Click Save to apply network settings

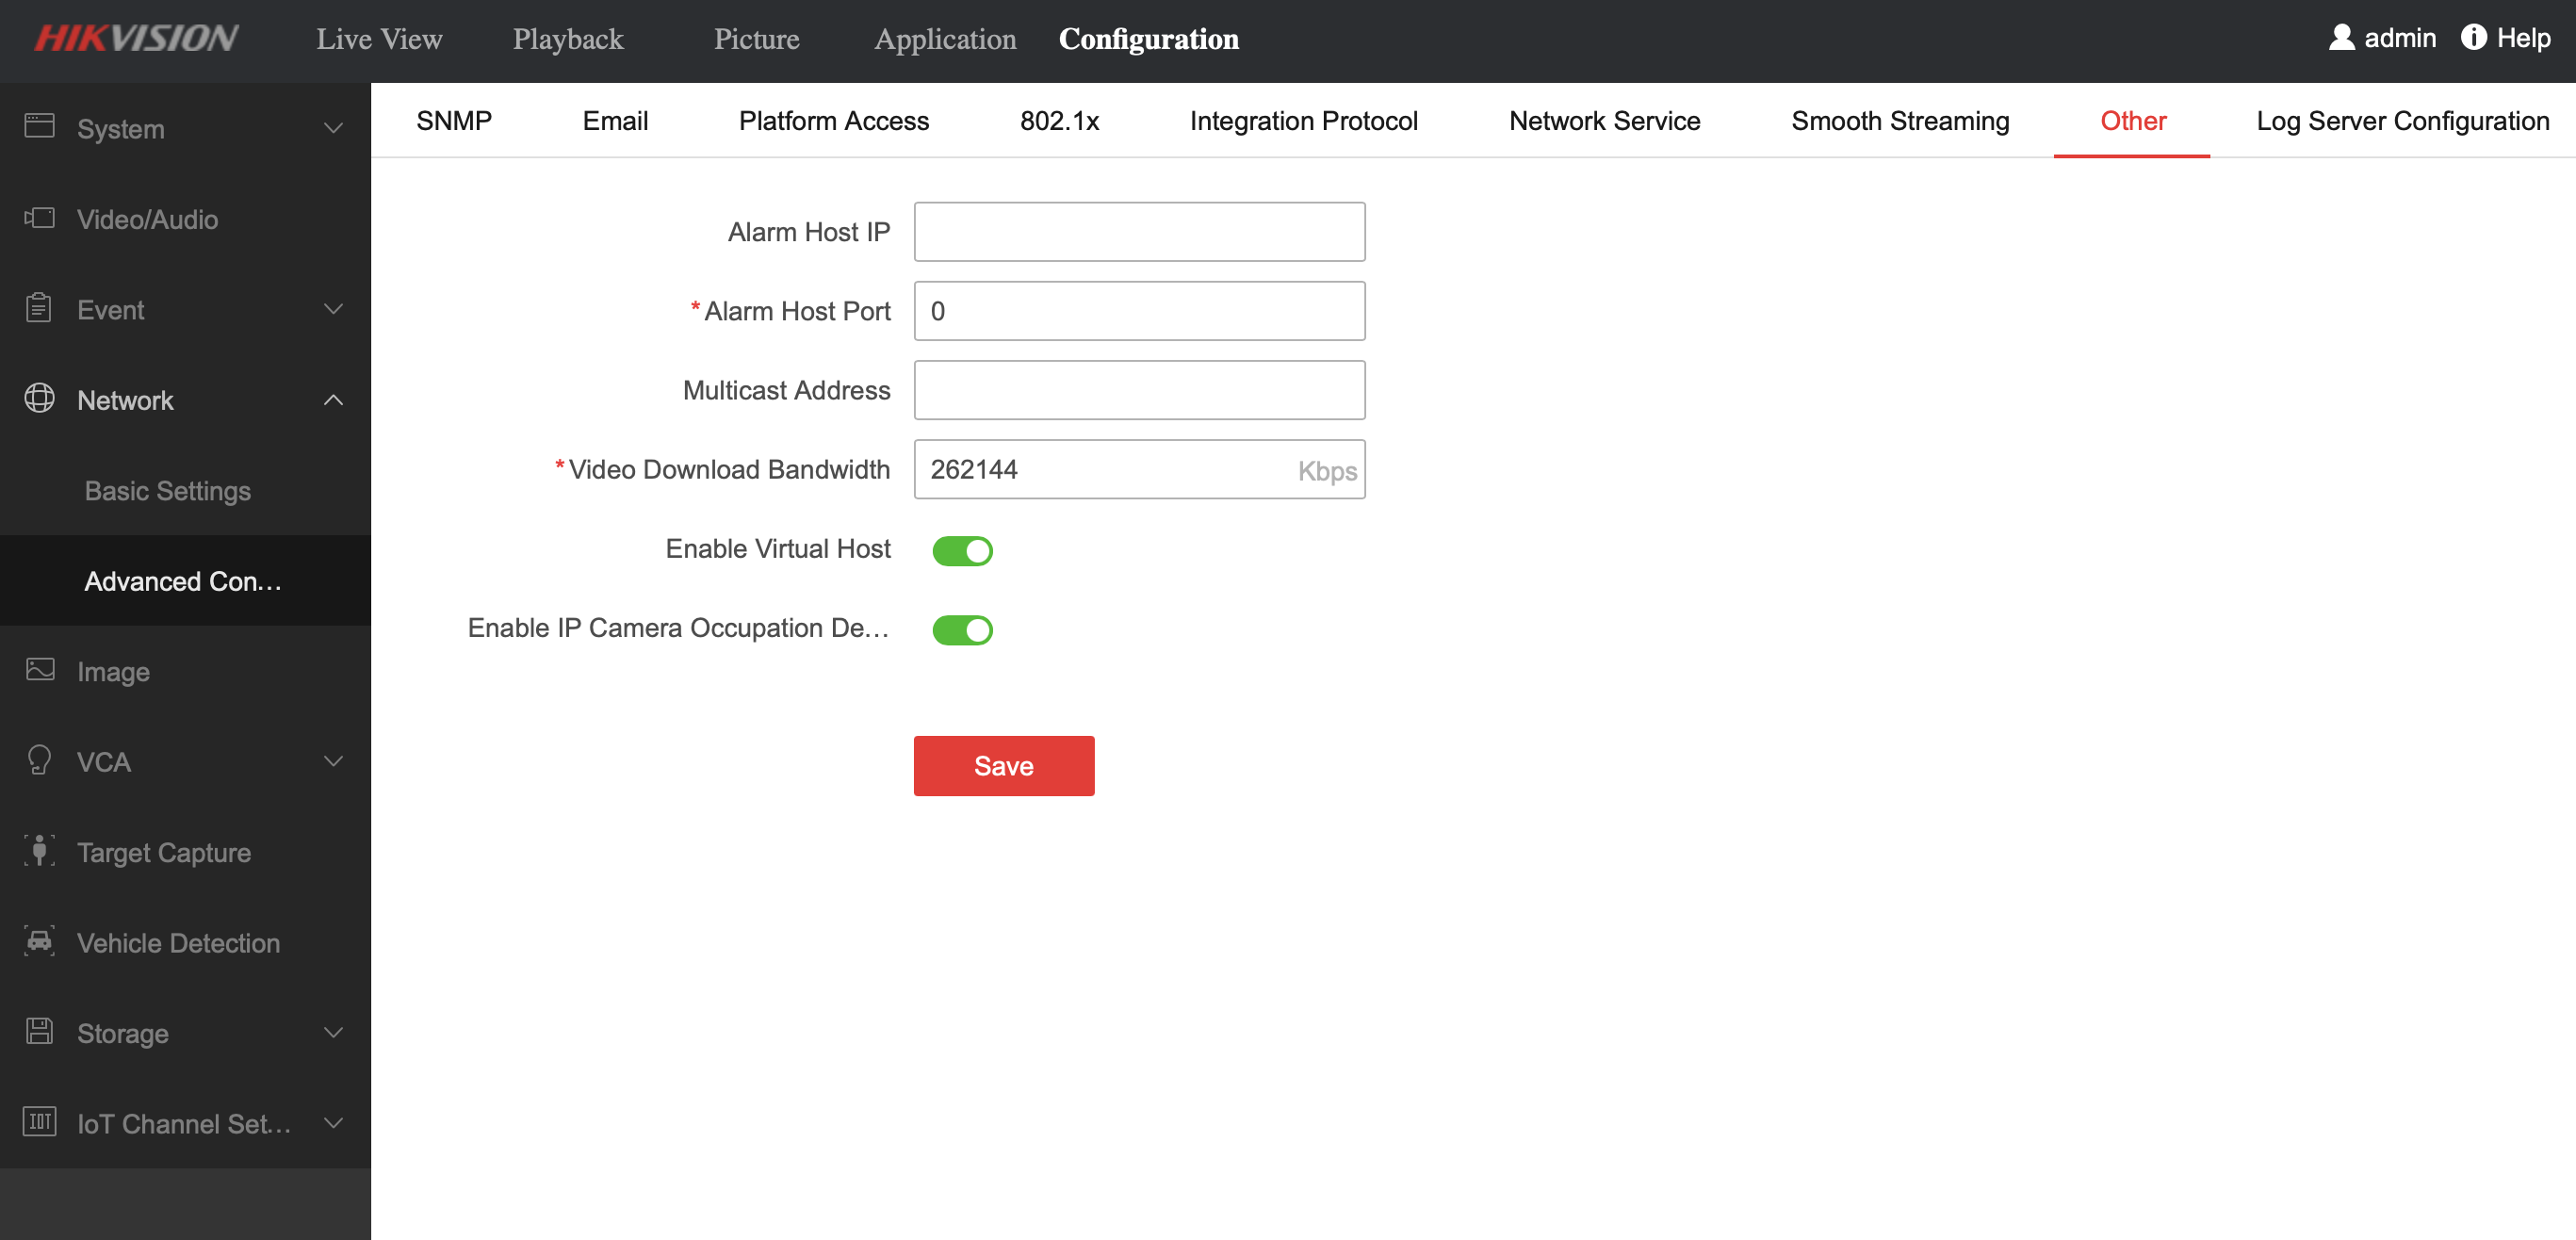(1005, 765)
